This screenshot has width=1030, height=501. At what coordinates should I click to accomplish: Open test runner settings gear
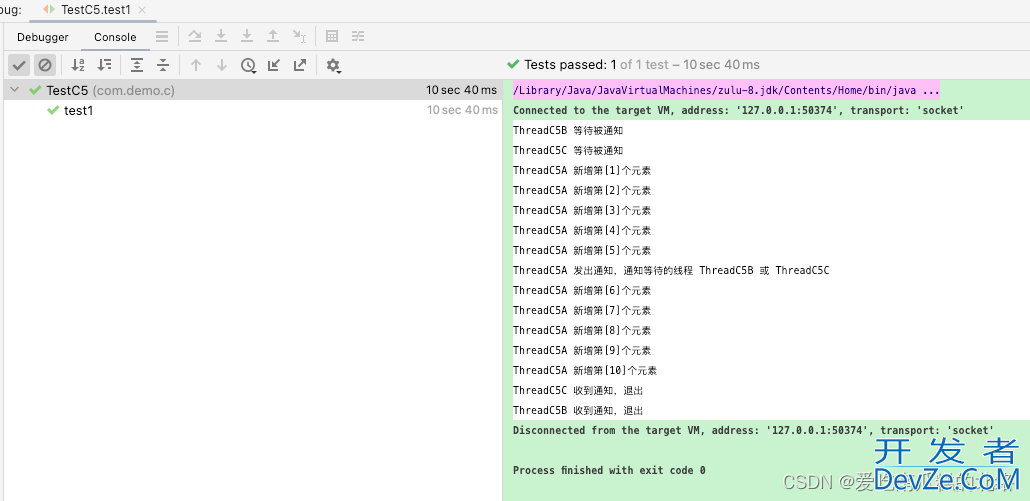[334, 66]
